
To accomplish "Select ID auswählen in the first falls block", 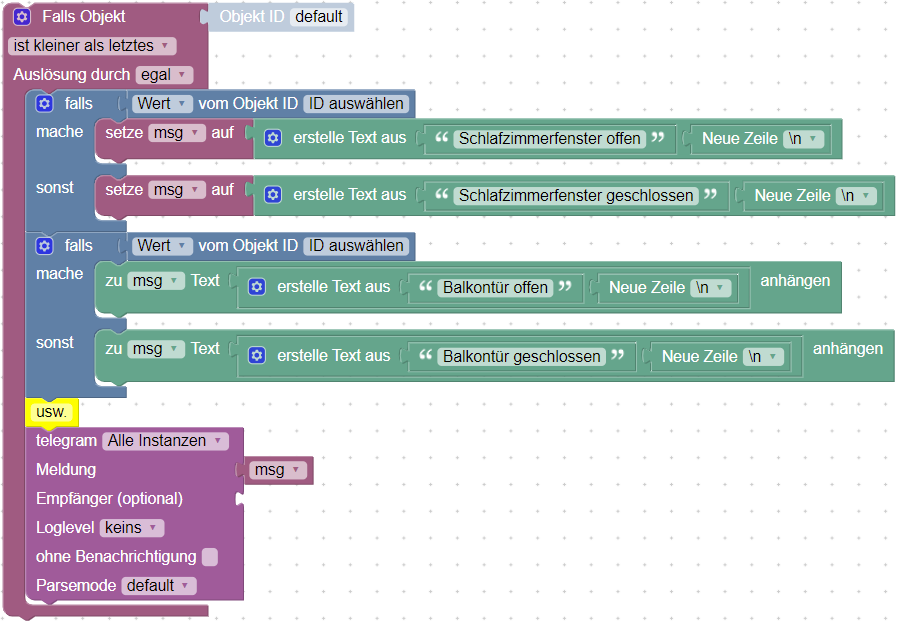I will point(356,103).
